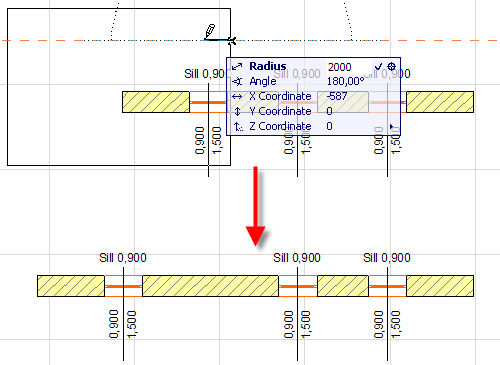Select the Radius value field showing 2000
The height and width of the screenshot is (365, 500).
(x=340, y=67)
